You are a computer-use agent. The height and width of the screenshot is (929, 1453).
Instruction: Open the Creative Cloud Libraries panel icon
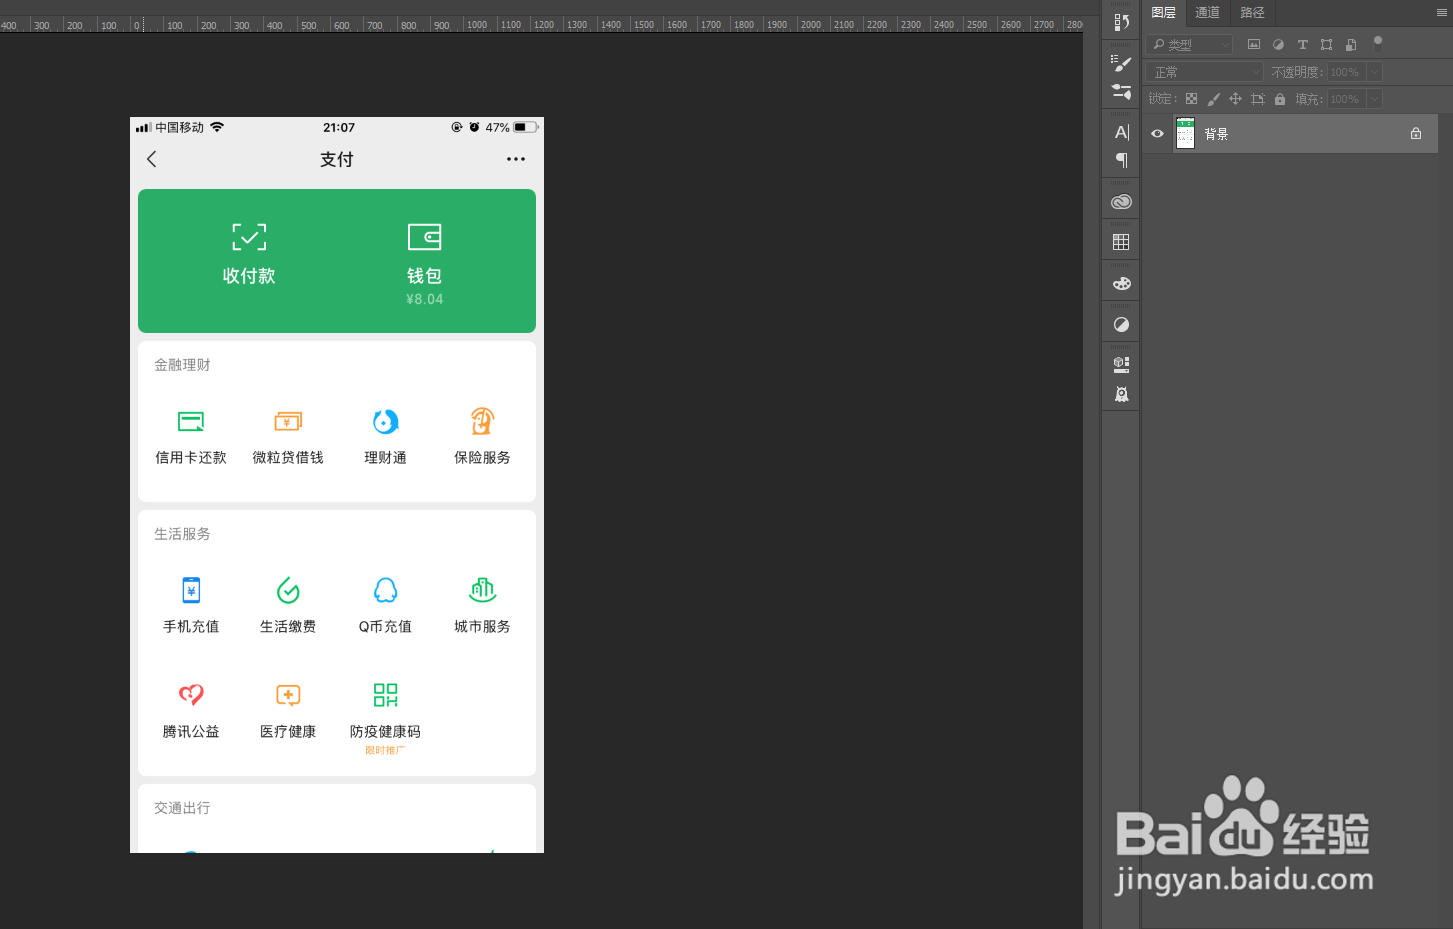coord(1121,201)
